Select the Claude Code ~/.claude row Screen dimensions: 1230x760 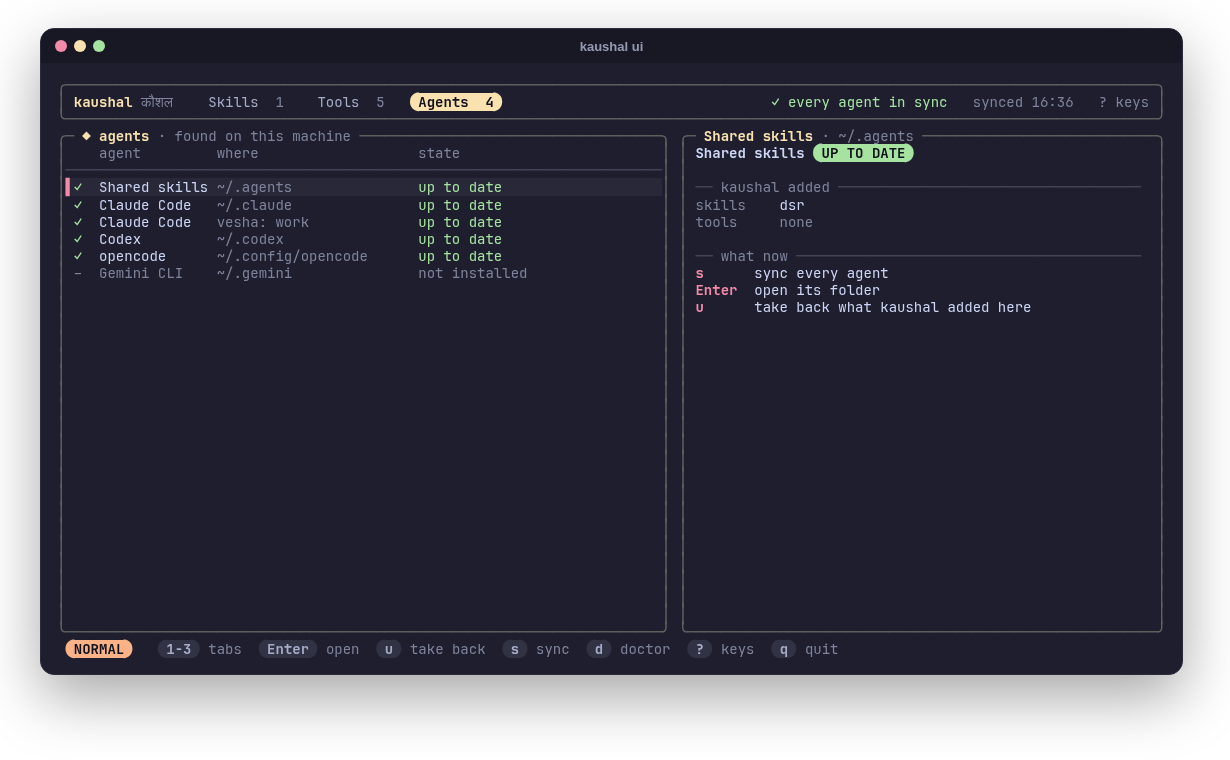364,205
